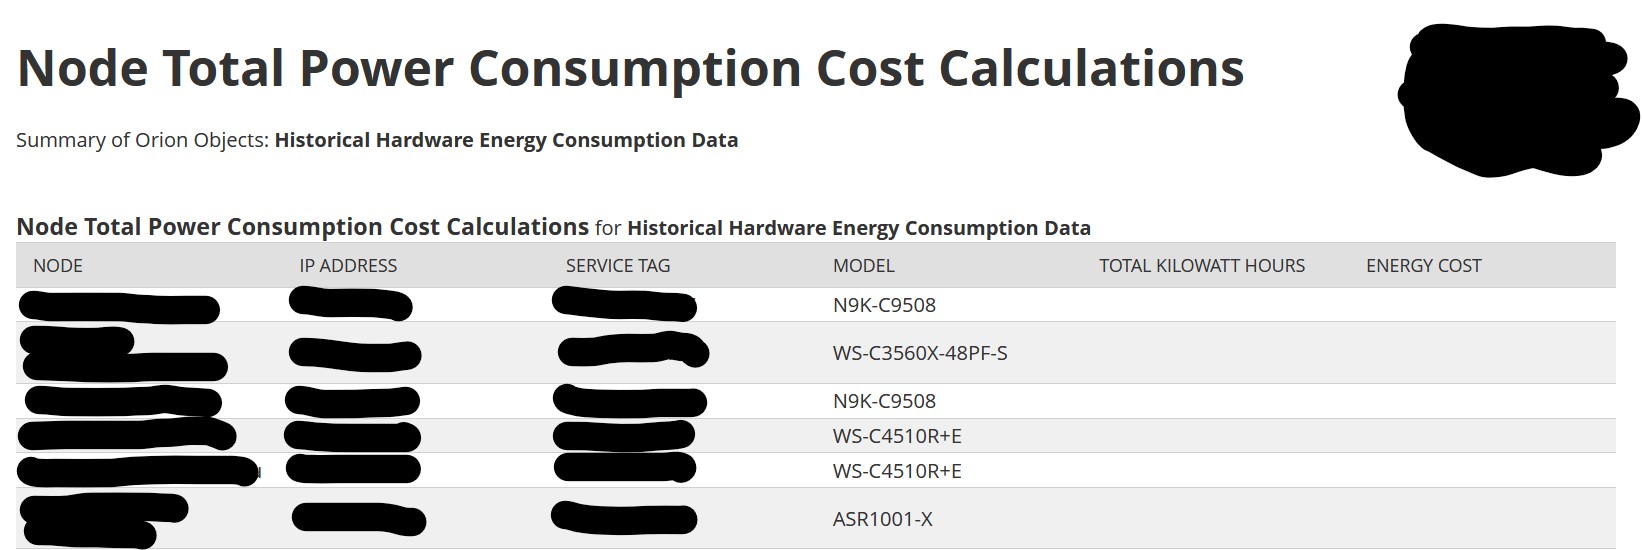Select the first WS-C4510R+E model cell
The image size is (1642, 550).
tap(897, 436)
